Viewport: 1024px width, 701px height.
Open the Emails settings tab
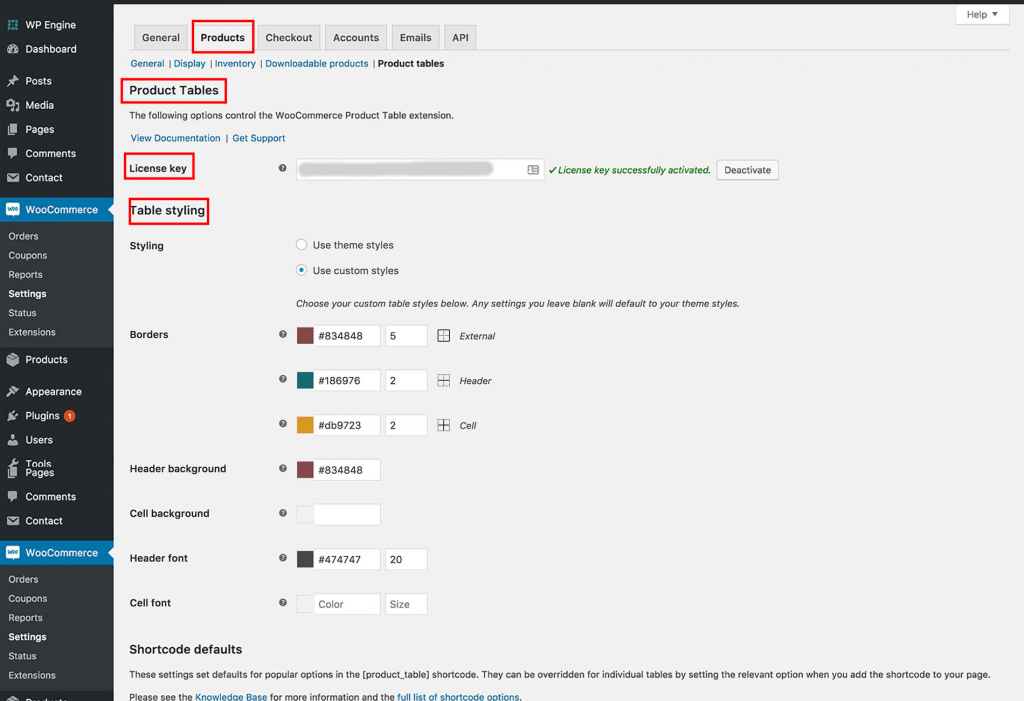pos(415,37)
